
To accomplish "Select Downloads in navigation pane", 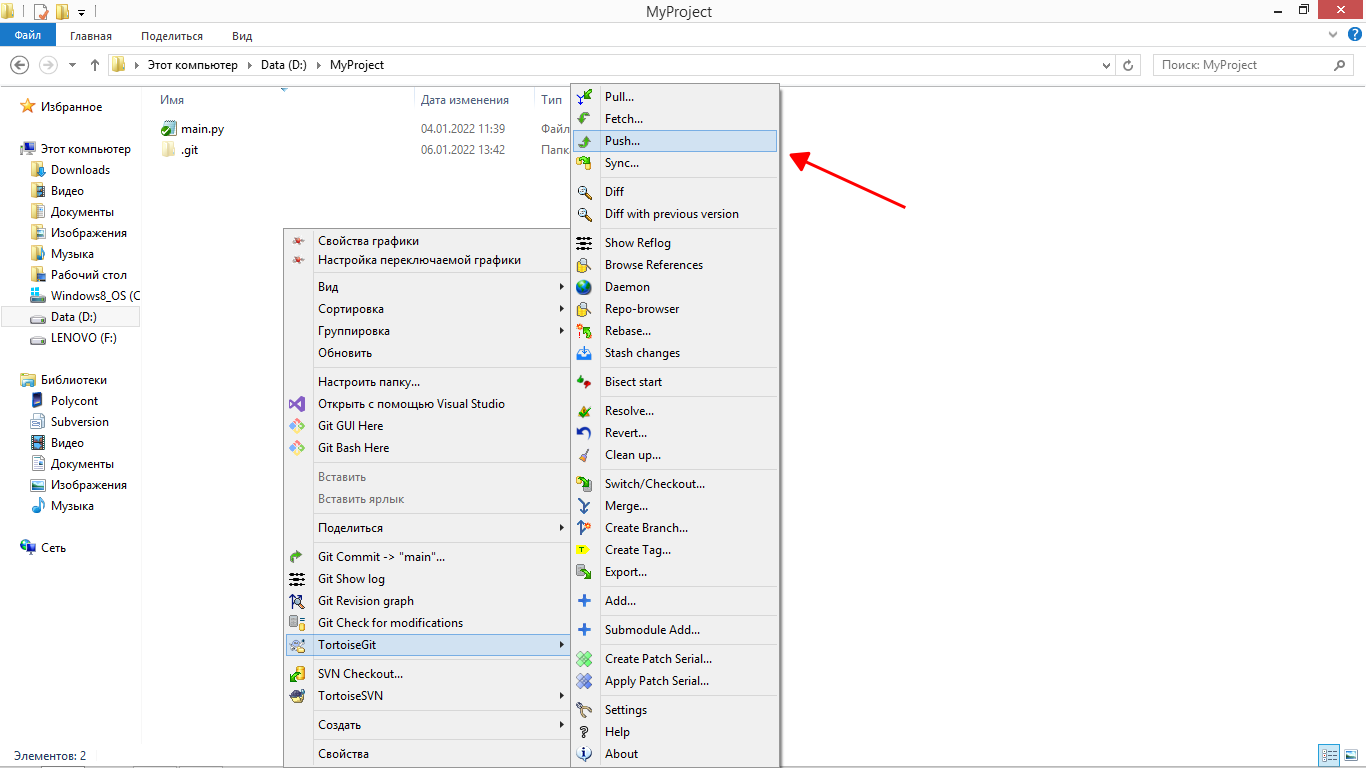I will pyautogui.click(x=81, y=170).
